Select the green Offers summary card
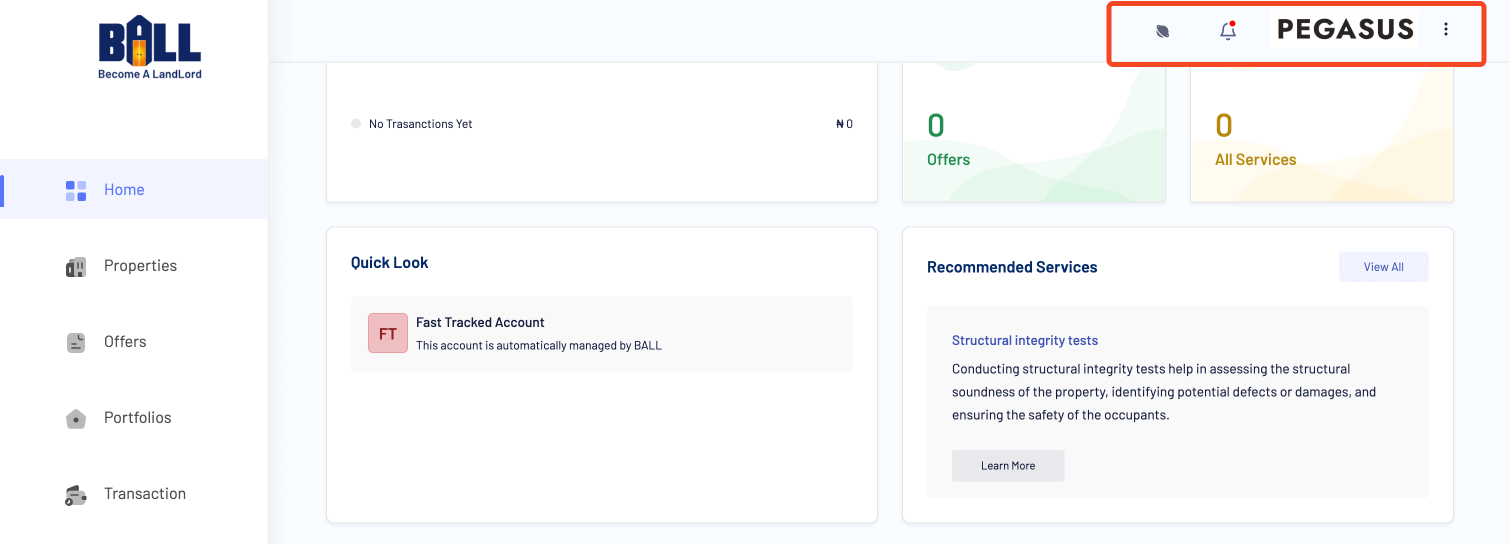Screen dimensions: 1510x544 (x=1033, y=135)
